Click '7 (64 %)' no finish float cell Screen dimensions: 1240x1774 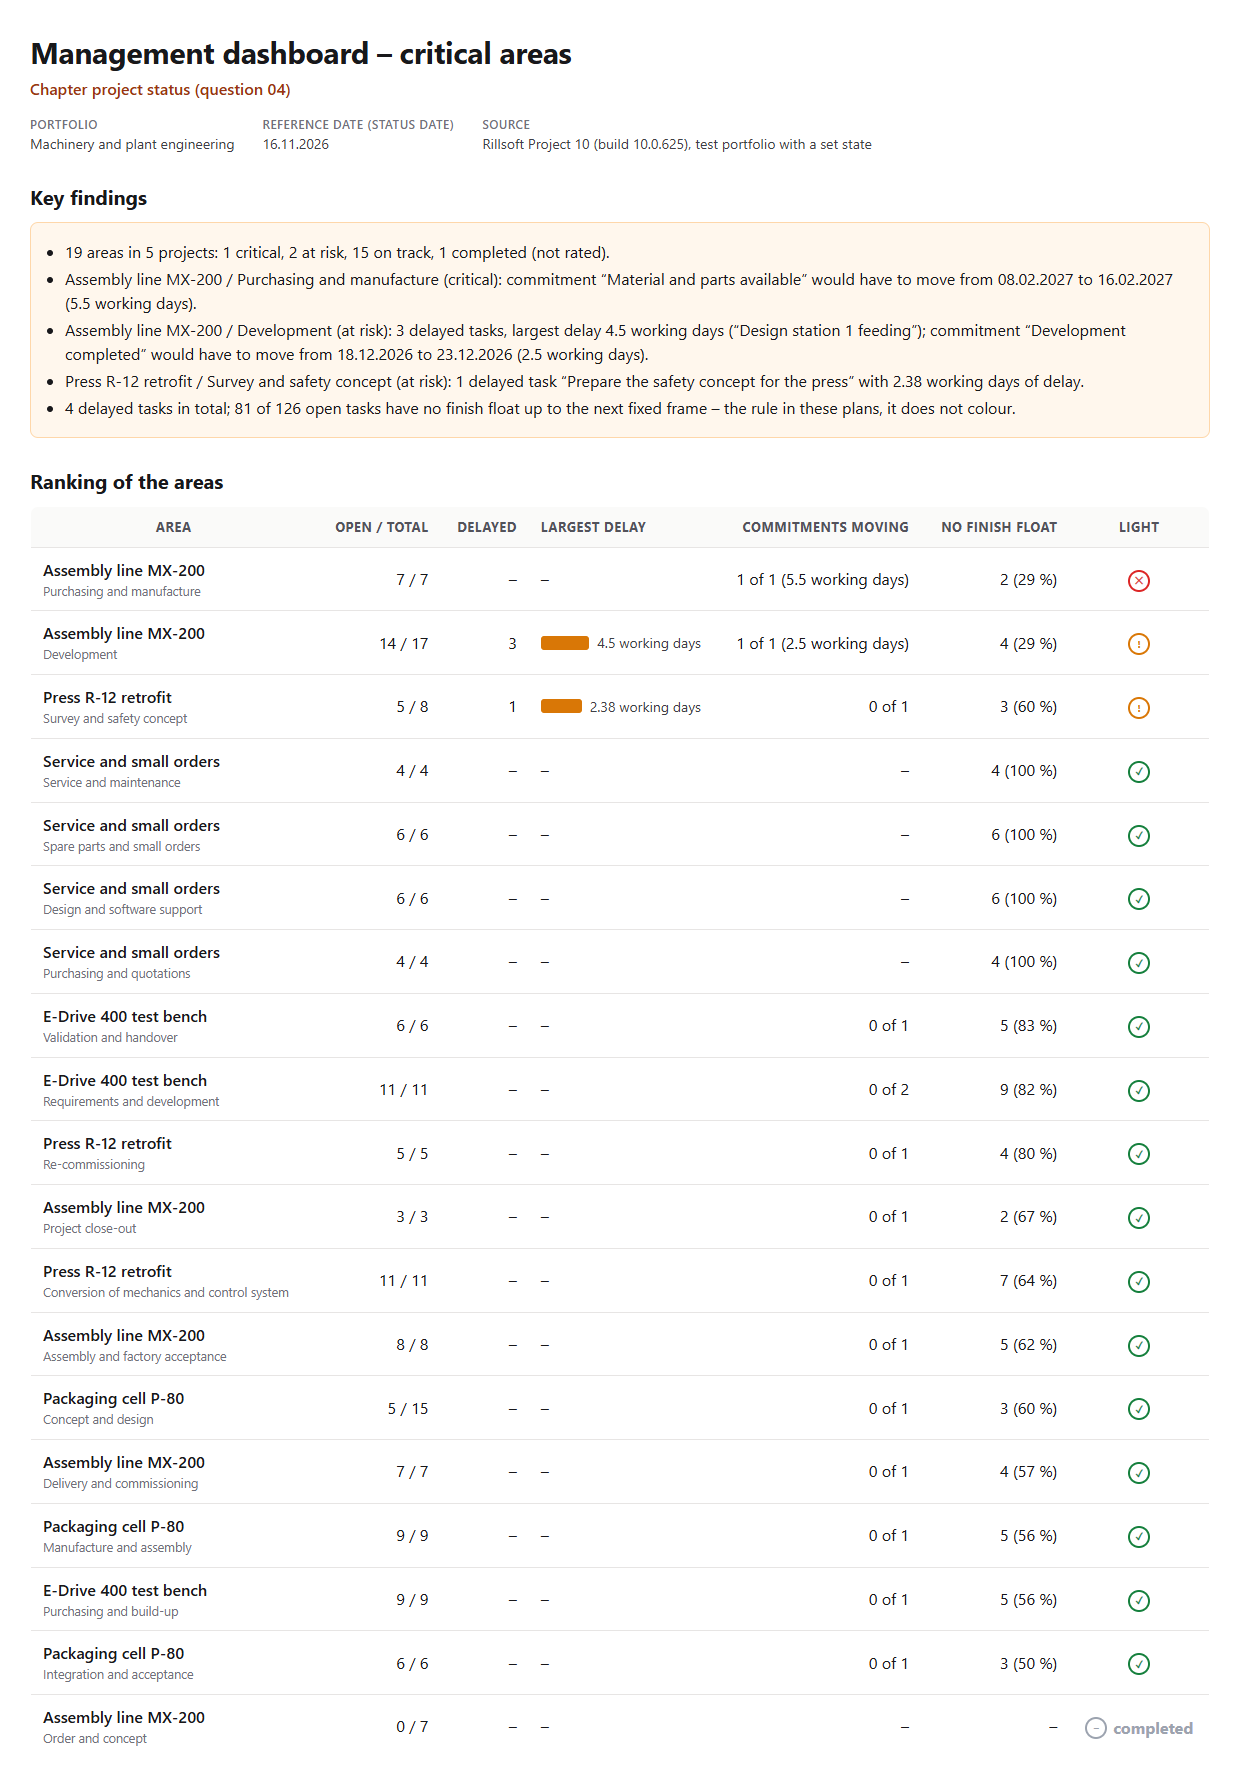(1028, 1281)
